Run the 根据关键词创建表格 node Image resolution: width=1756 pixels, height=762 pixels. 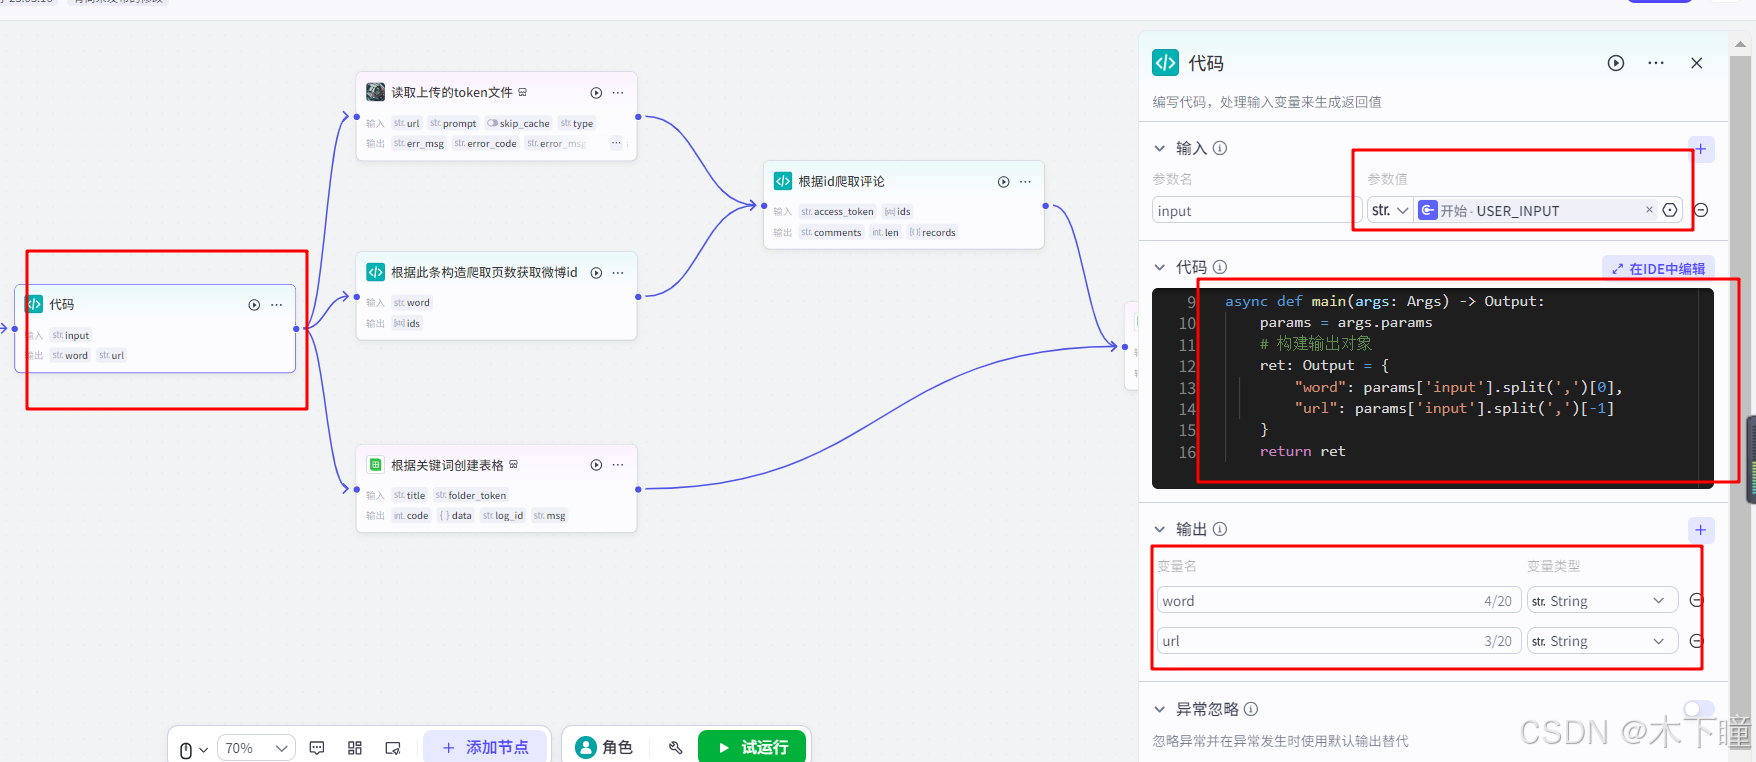coord(596,465)
